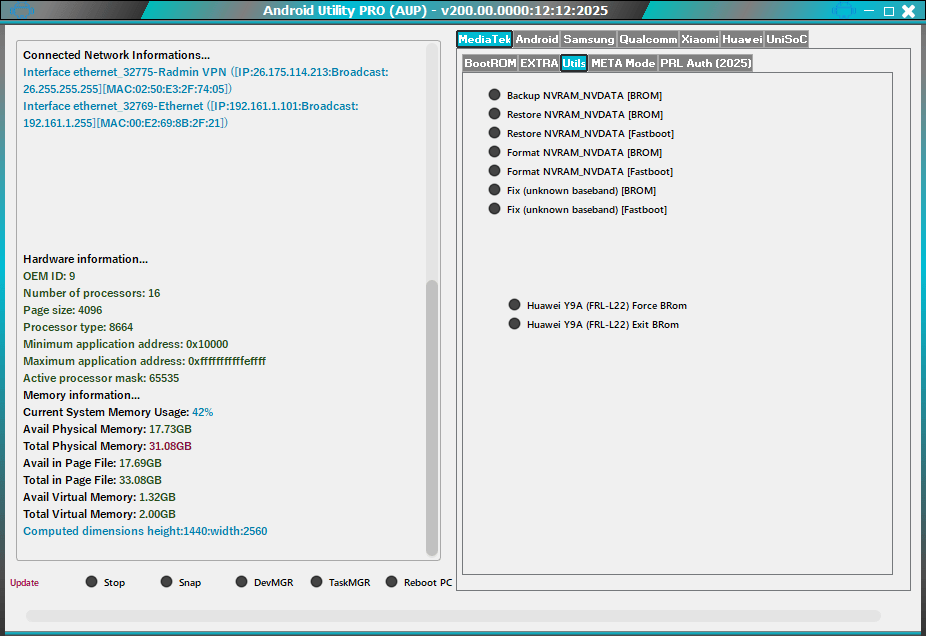The width and height of the screenshot is (926, 636).
Task: Enable Huawei Y9A Force BRom option
Action: coord(514,304)
